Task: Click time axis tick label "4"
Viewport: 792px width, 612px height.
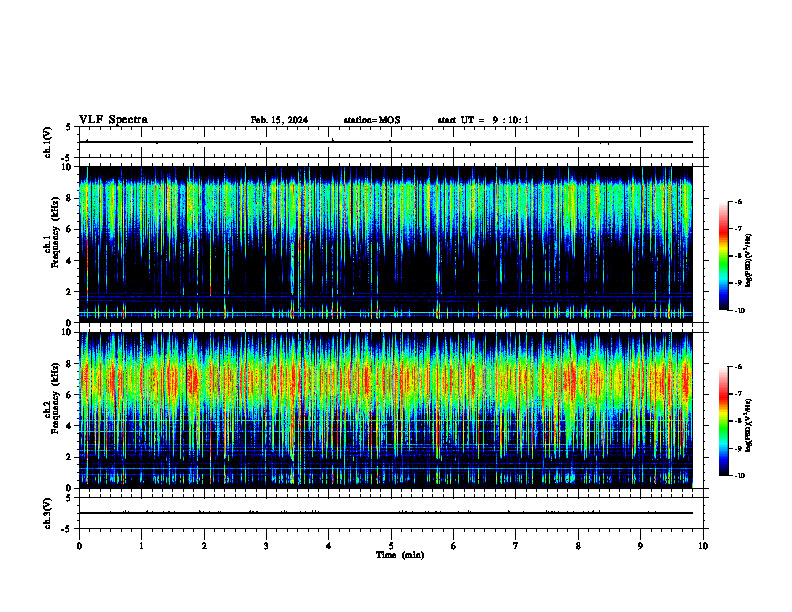Action: pyautogui.click(x=329, y=546)
